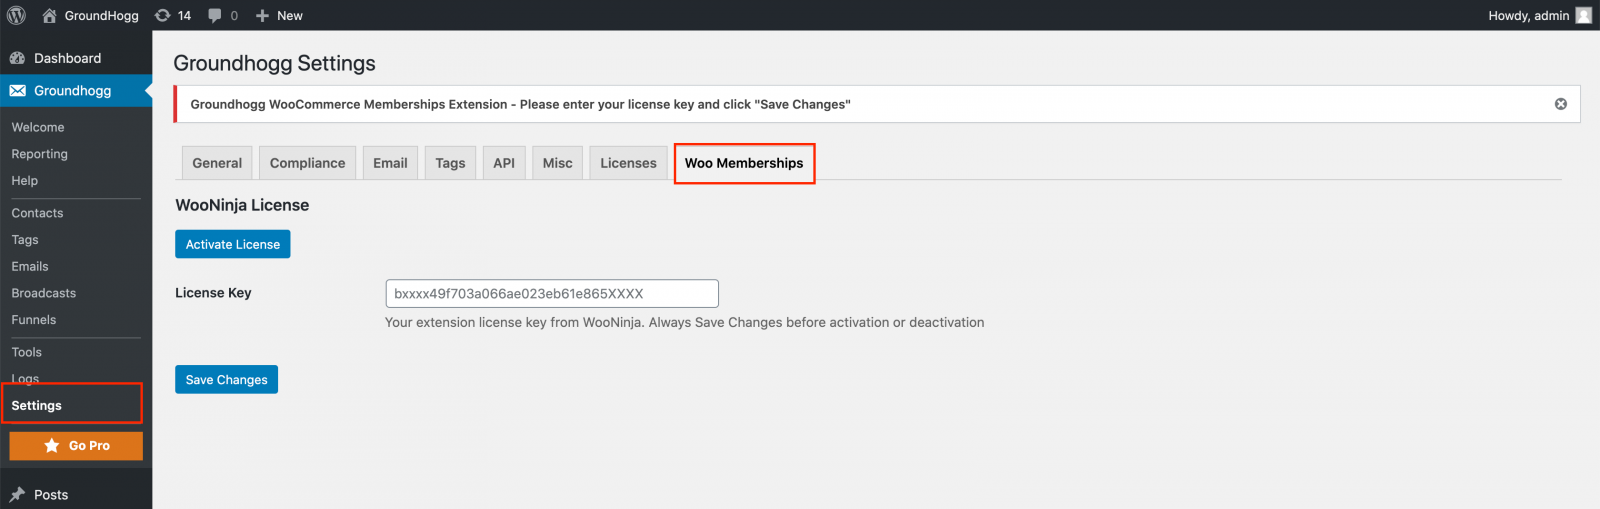Open the Reporting page
The height and width of the screenshot is (509, 1600).
coord(40,154)
